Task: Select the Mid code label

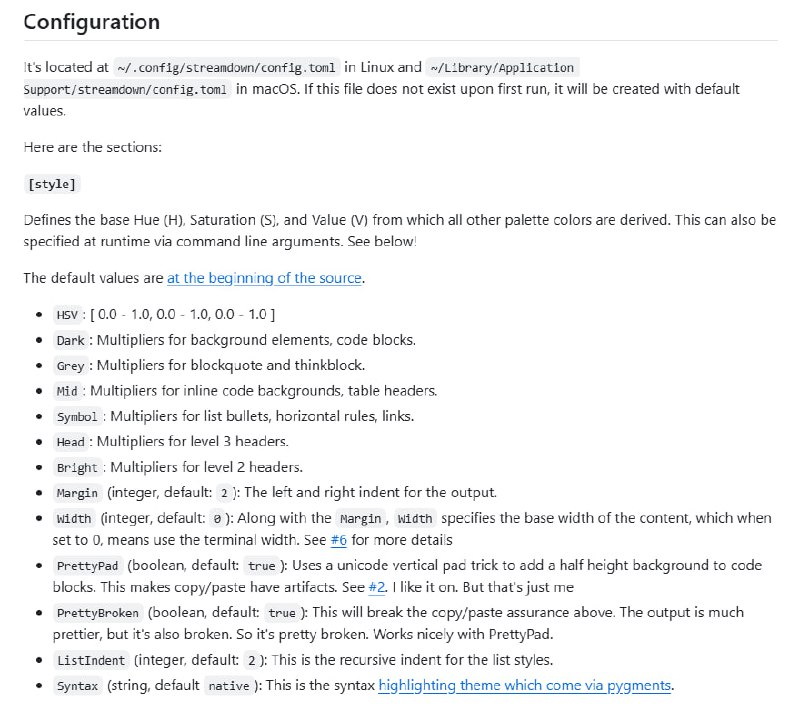Action: tap(67, 391)
